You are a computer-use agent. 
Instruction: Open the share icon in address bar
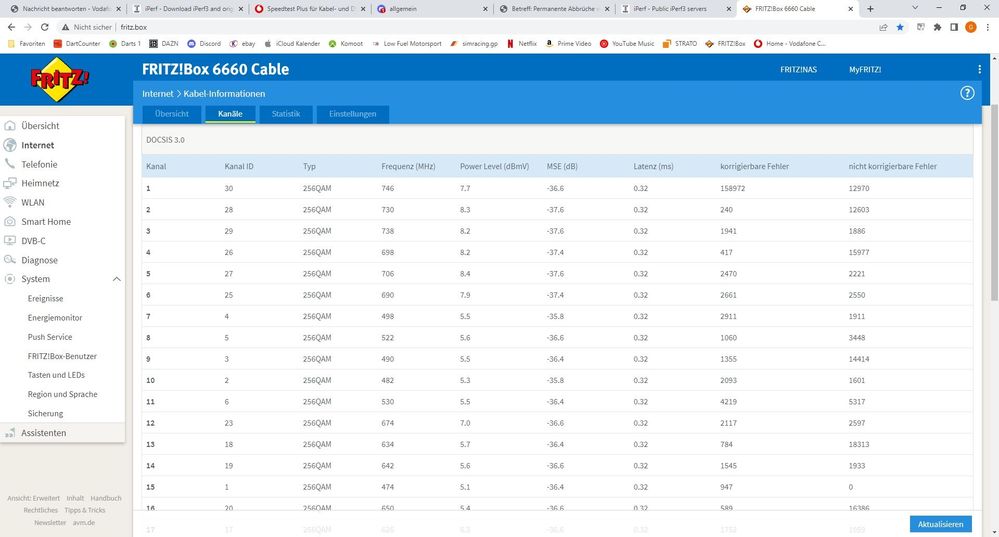pyautogui.click(x=883, y=27)
